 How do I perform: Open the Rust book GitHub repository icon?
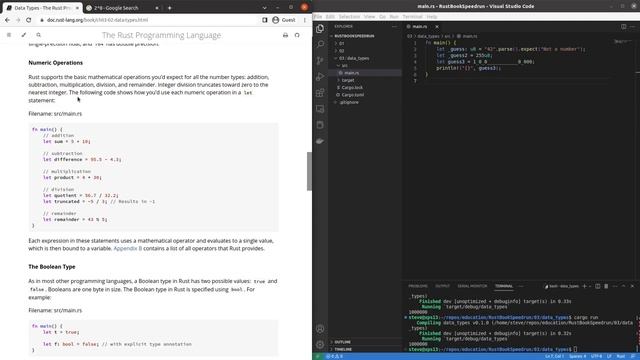297,35
